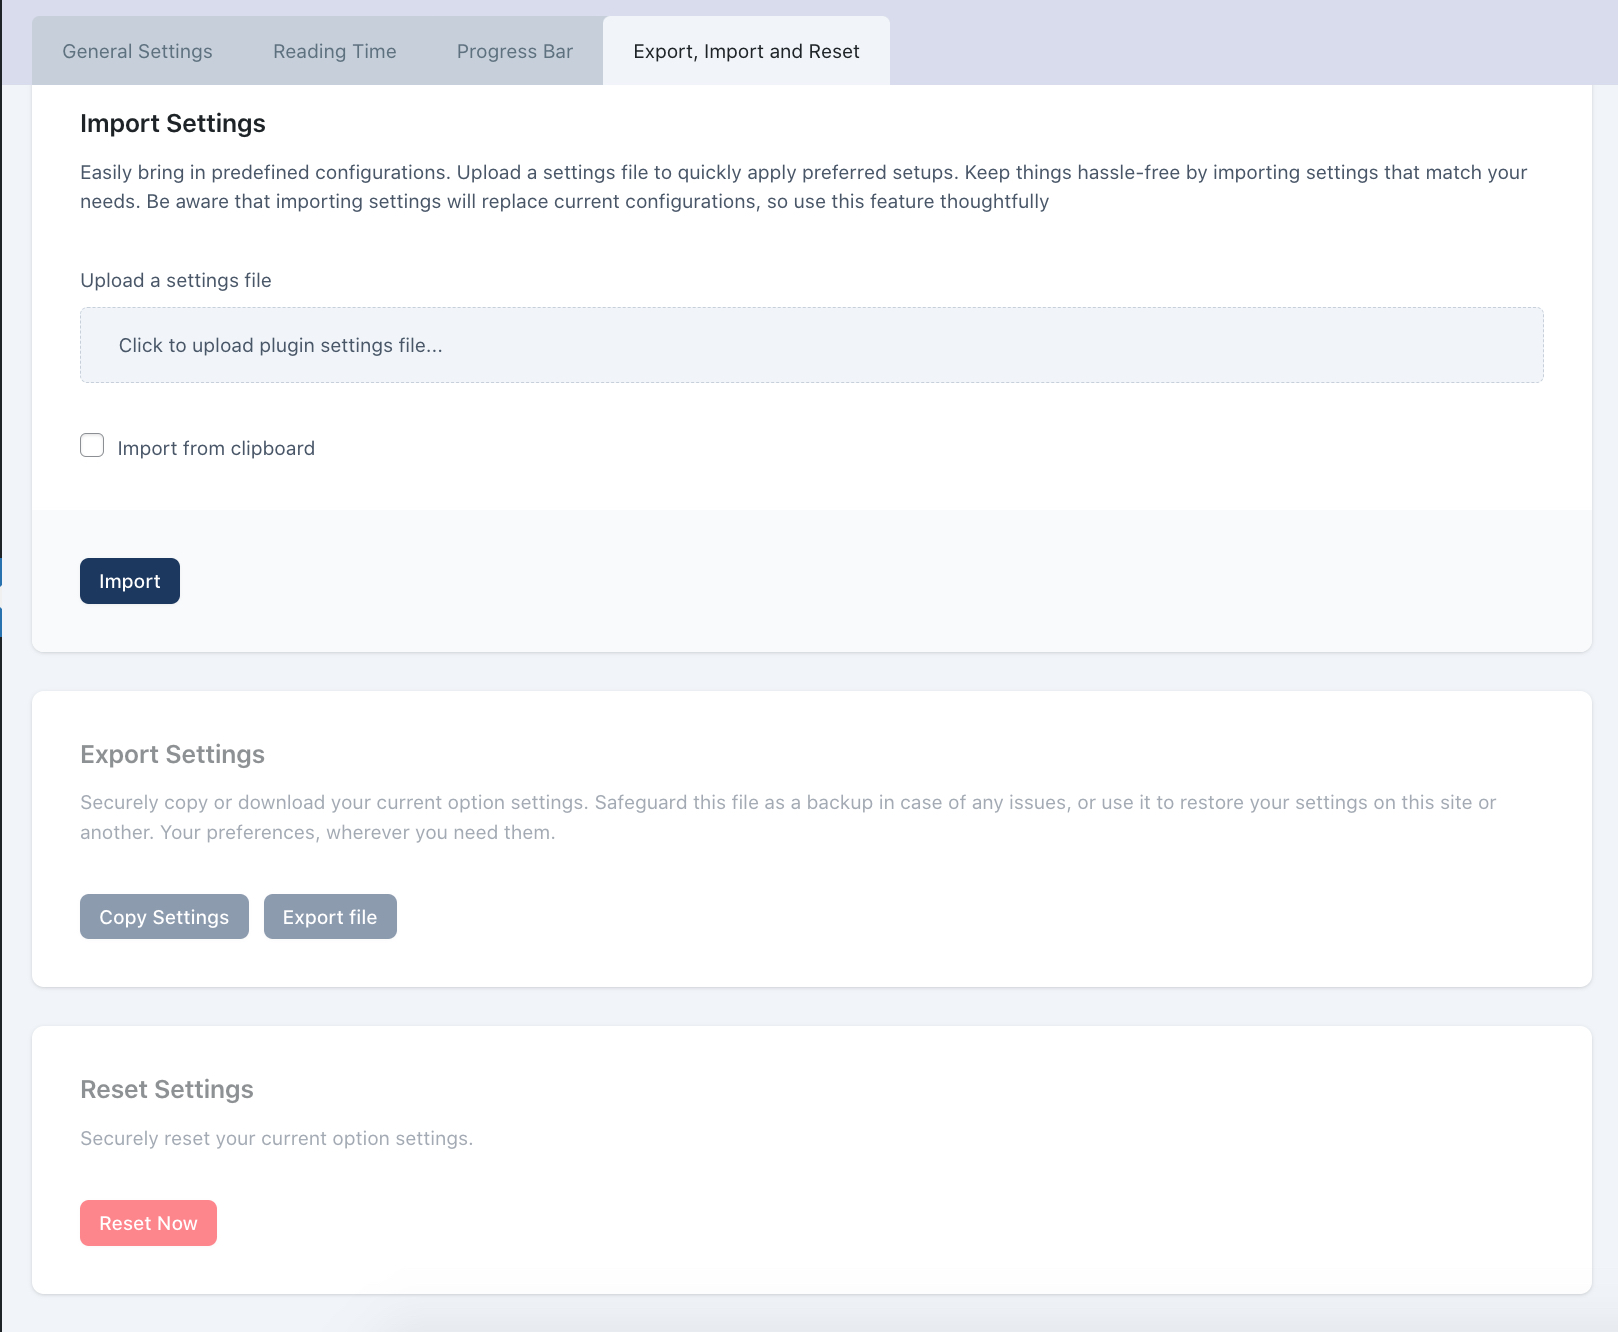
Task: Go to the Progress Bar tab
Action: point(515,51)
